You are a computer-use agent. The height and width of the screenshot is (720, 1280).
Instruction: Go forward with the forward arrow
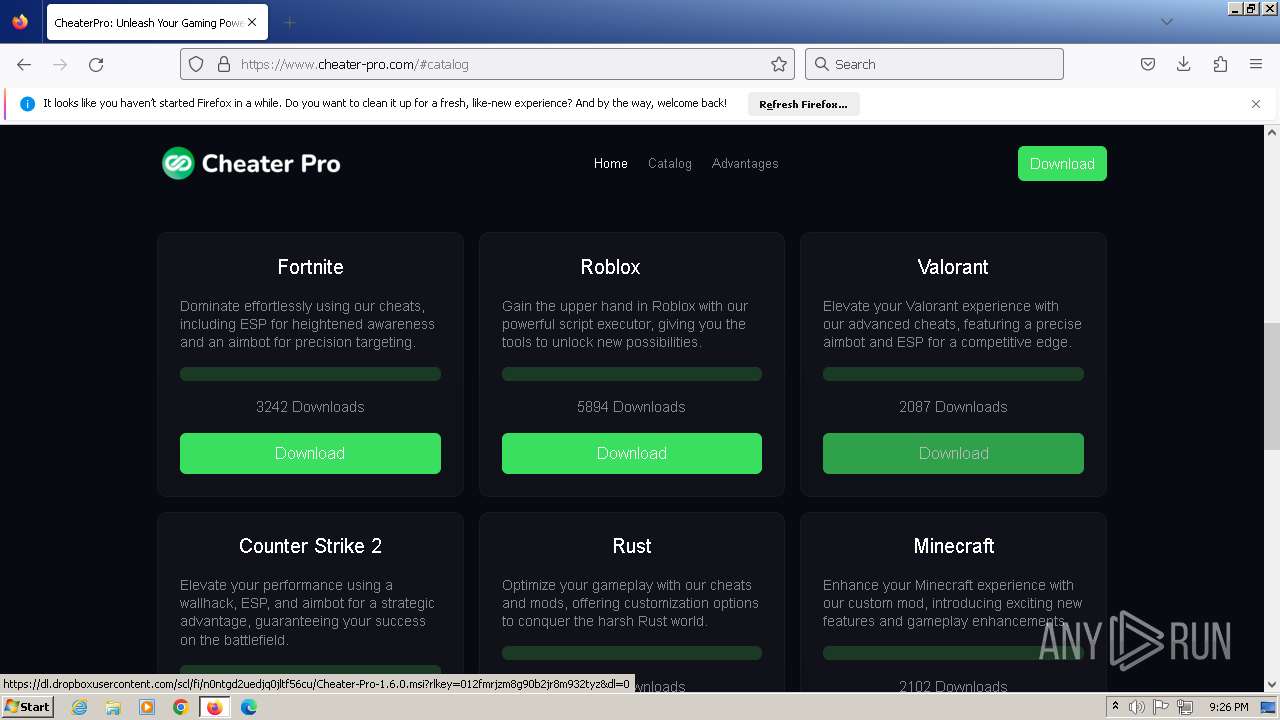click(60, 64)
